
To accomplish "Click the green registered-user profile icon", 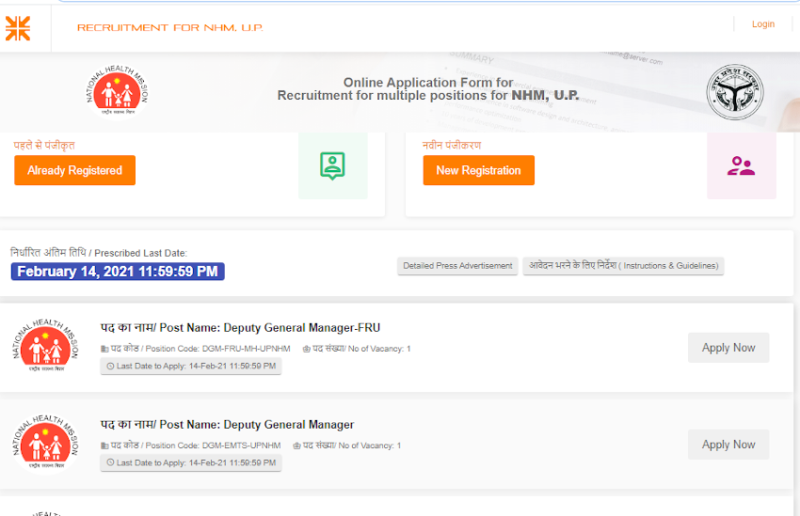I will (x=332, y=166).
